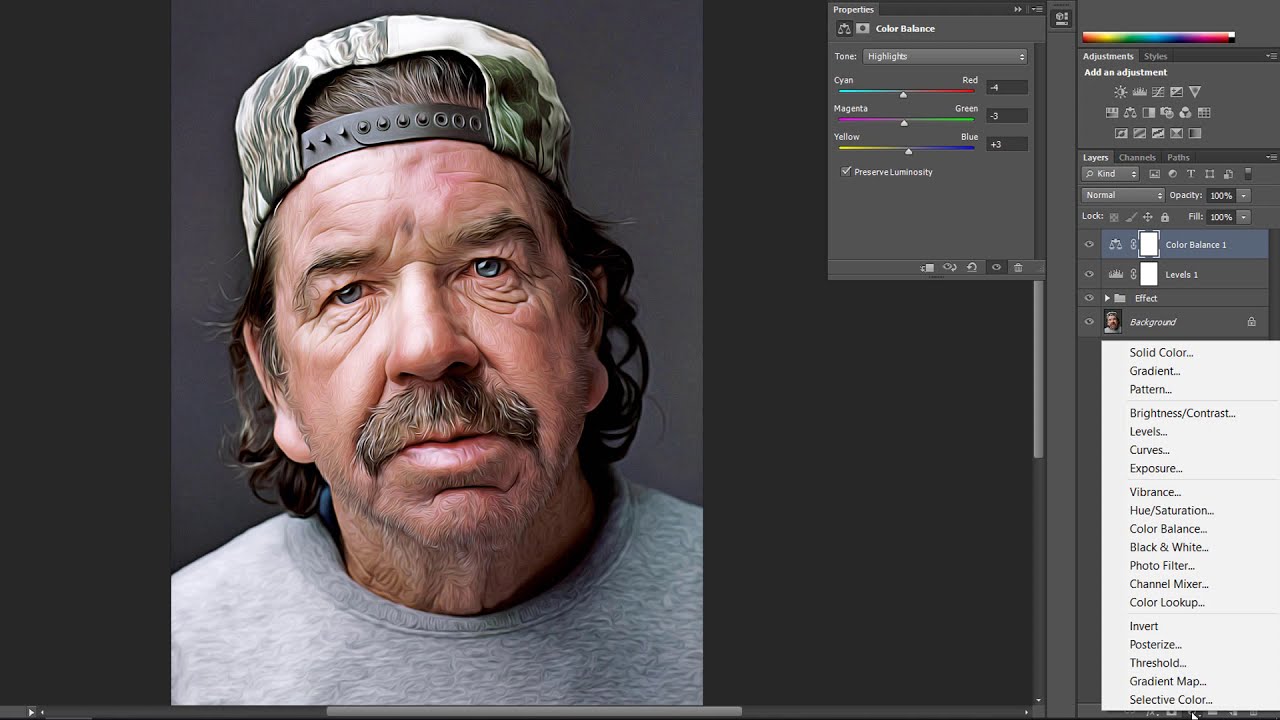The height and width of the screenshot is (720, 1280).
Task: Open the Opacity slider dropdown arrow
Action: pos(1244,195)
